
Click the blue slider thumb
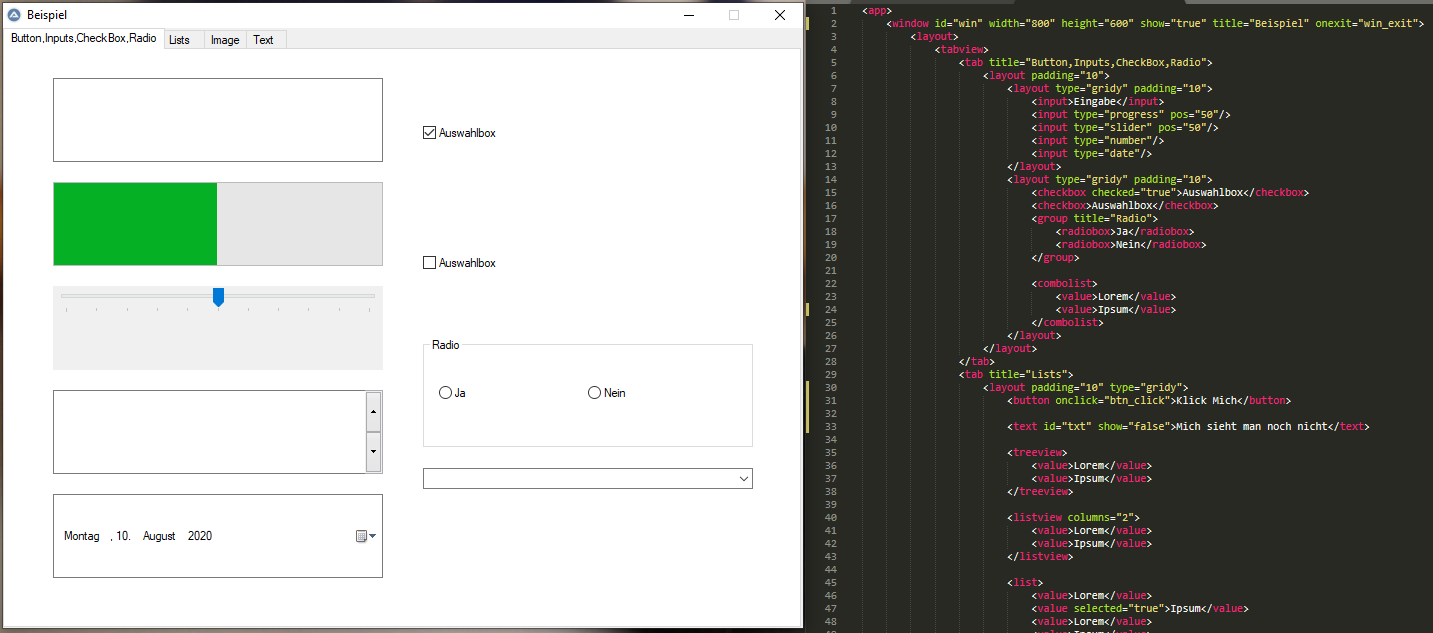point(218,297)
